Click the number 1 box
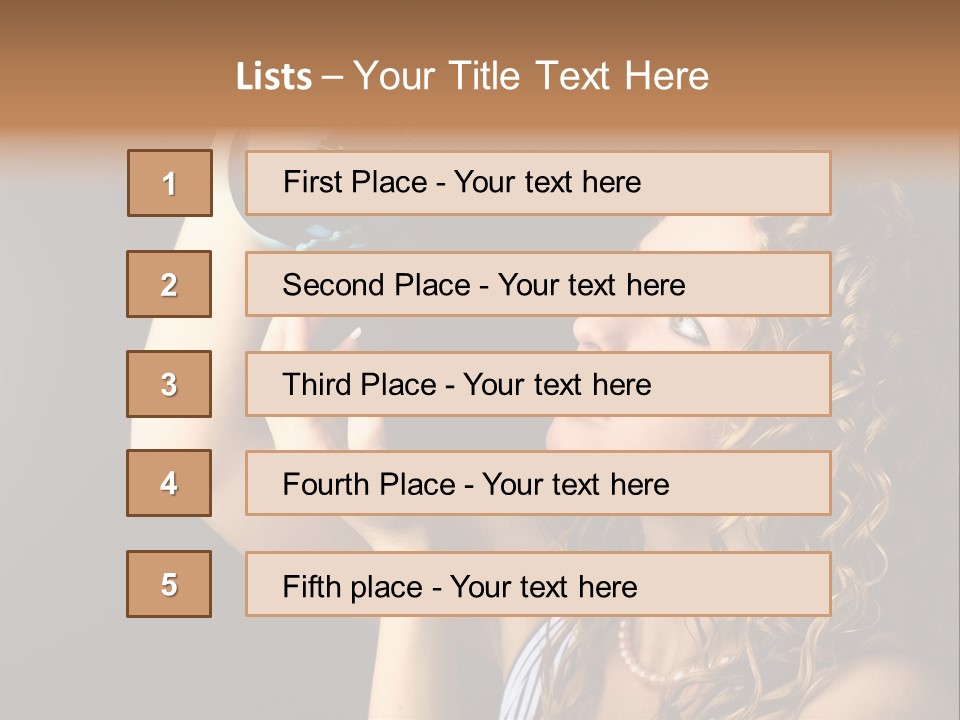Image resolution: width=960 pixels, height=720 pixels. (170, 183)
